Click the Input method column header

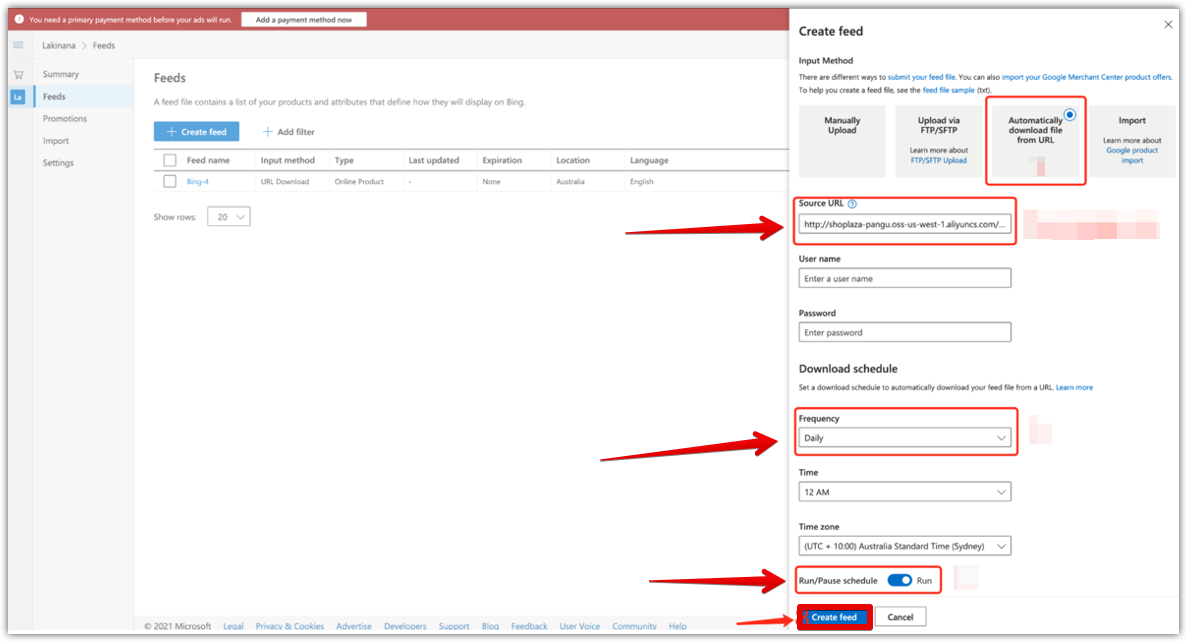(288, 160)
